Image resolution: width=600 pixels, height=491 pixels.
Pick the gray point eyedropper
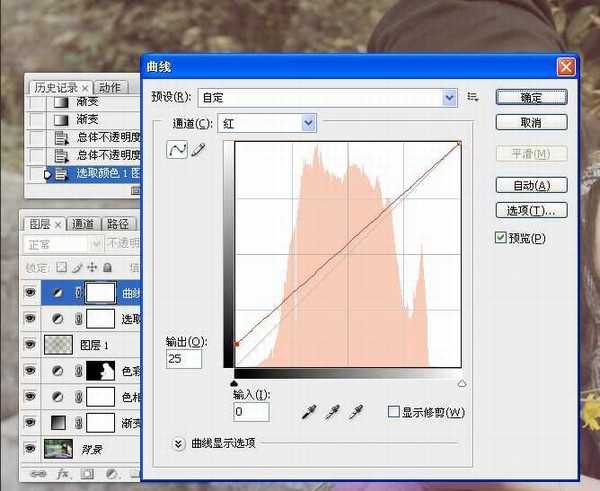[332, 412]
